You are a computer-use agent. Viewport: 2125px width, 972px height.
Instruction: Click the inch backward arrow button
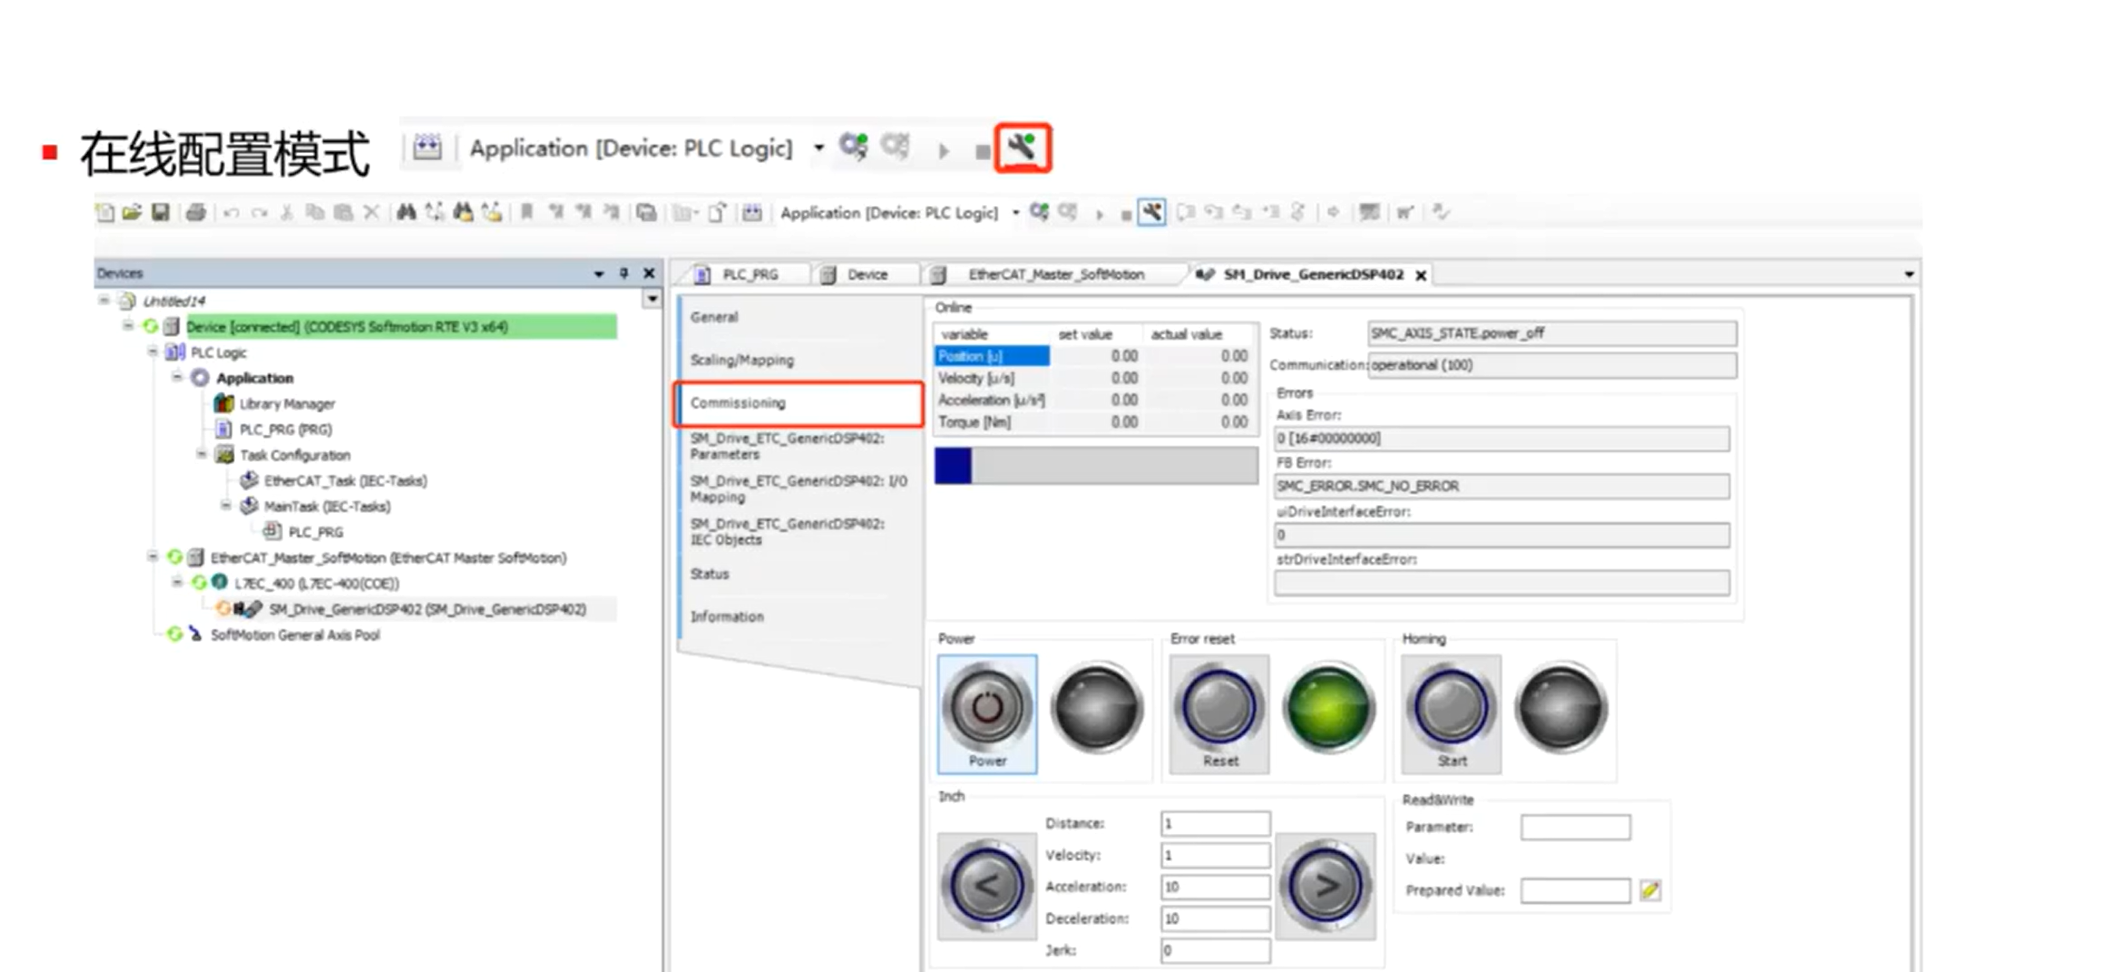[x=986, y=886]
